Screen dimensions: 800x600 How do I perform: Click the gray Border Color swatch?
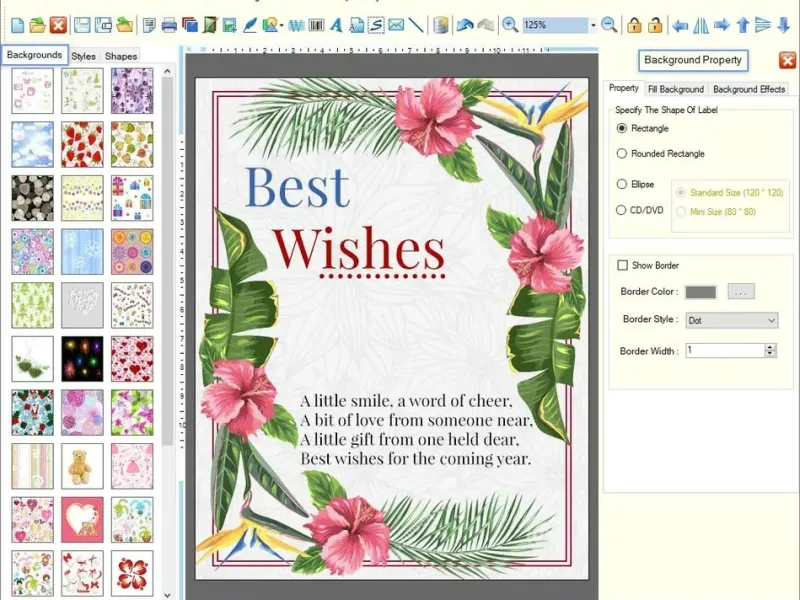coord(701,292)
